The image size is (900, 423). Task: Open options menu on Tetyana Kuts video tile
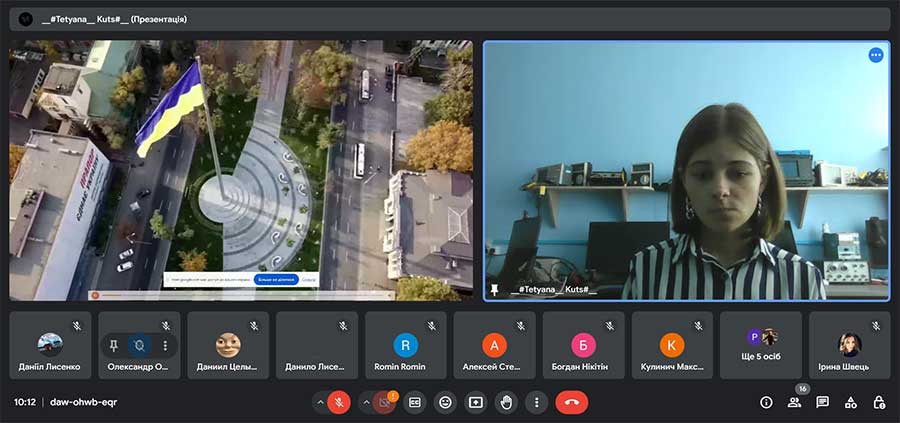click(x=876, y=55)
